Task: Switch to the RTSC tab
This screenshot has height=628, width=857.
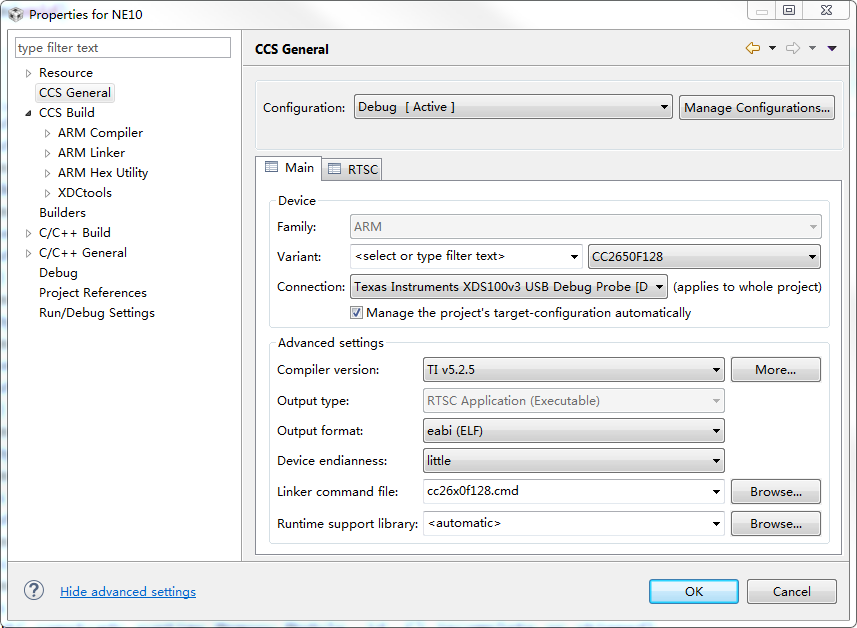Action: pos(353,169)
